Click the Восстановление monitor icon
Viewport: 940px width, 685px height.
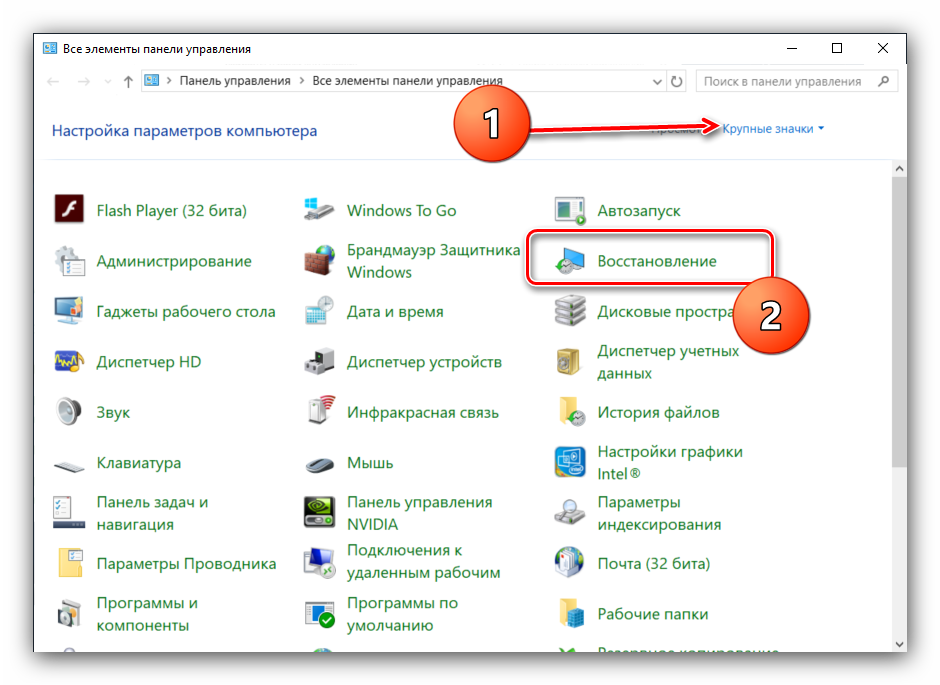pyautogui.click(x=570, y=261)
